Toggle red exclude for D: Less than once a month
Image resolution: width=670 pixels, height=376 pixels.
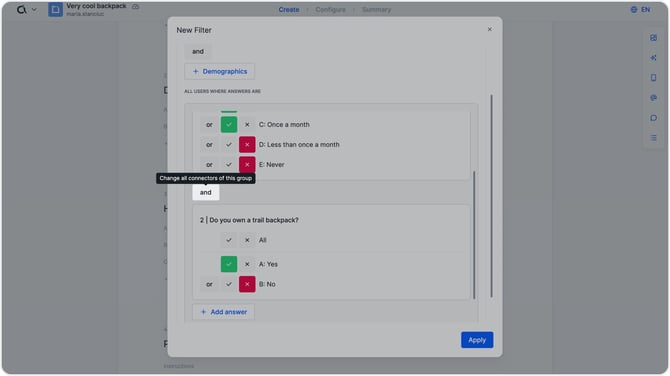tap(247, 145)
